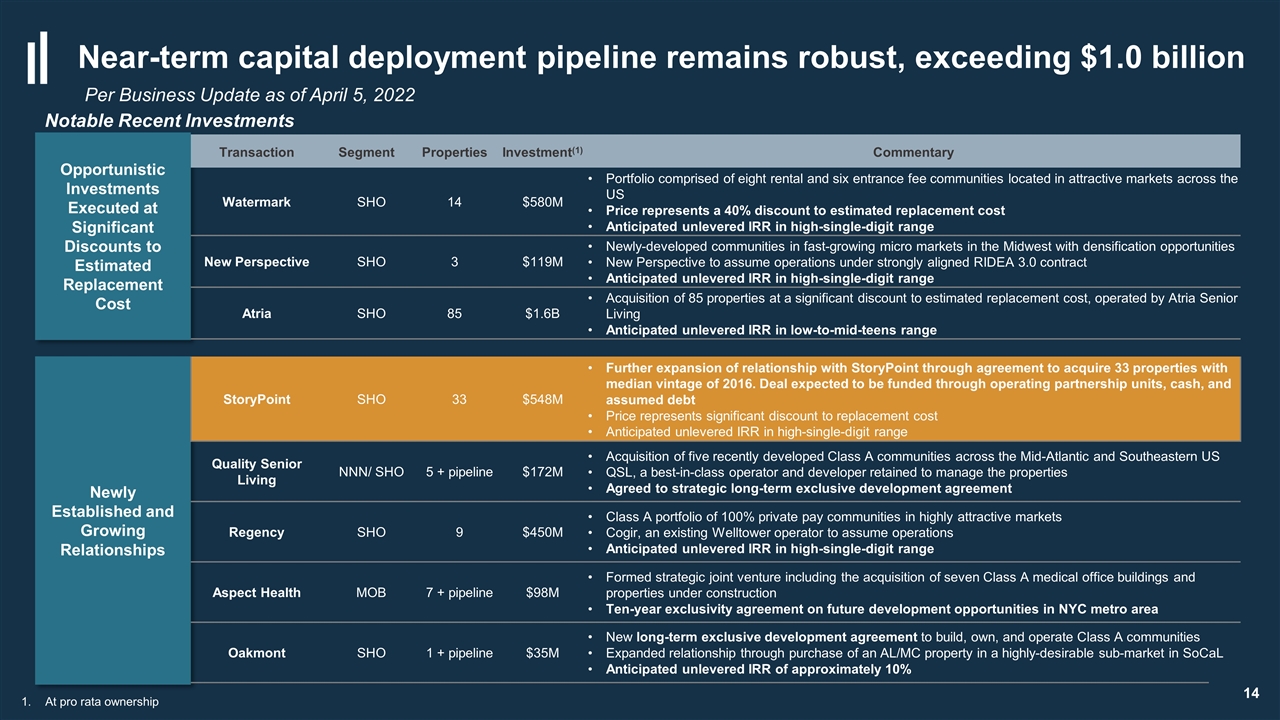1280x720 pixels.
Task: Select the Aspect Health transaction name
Action: tap(257, 592)
